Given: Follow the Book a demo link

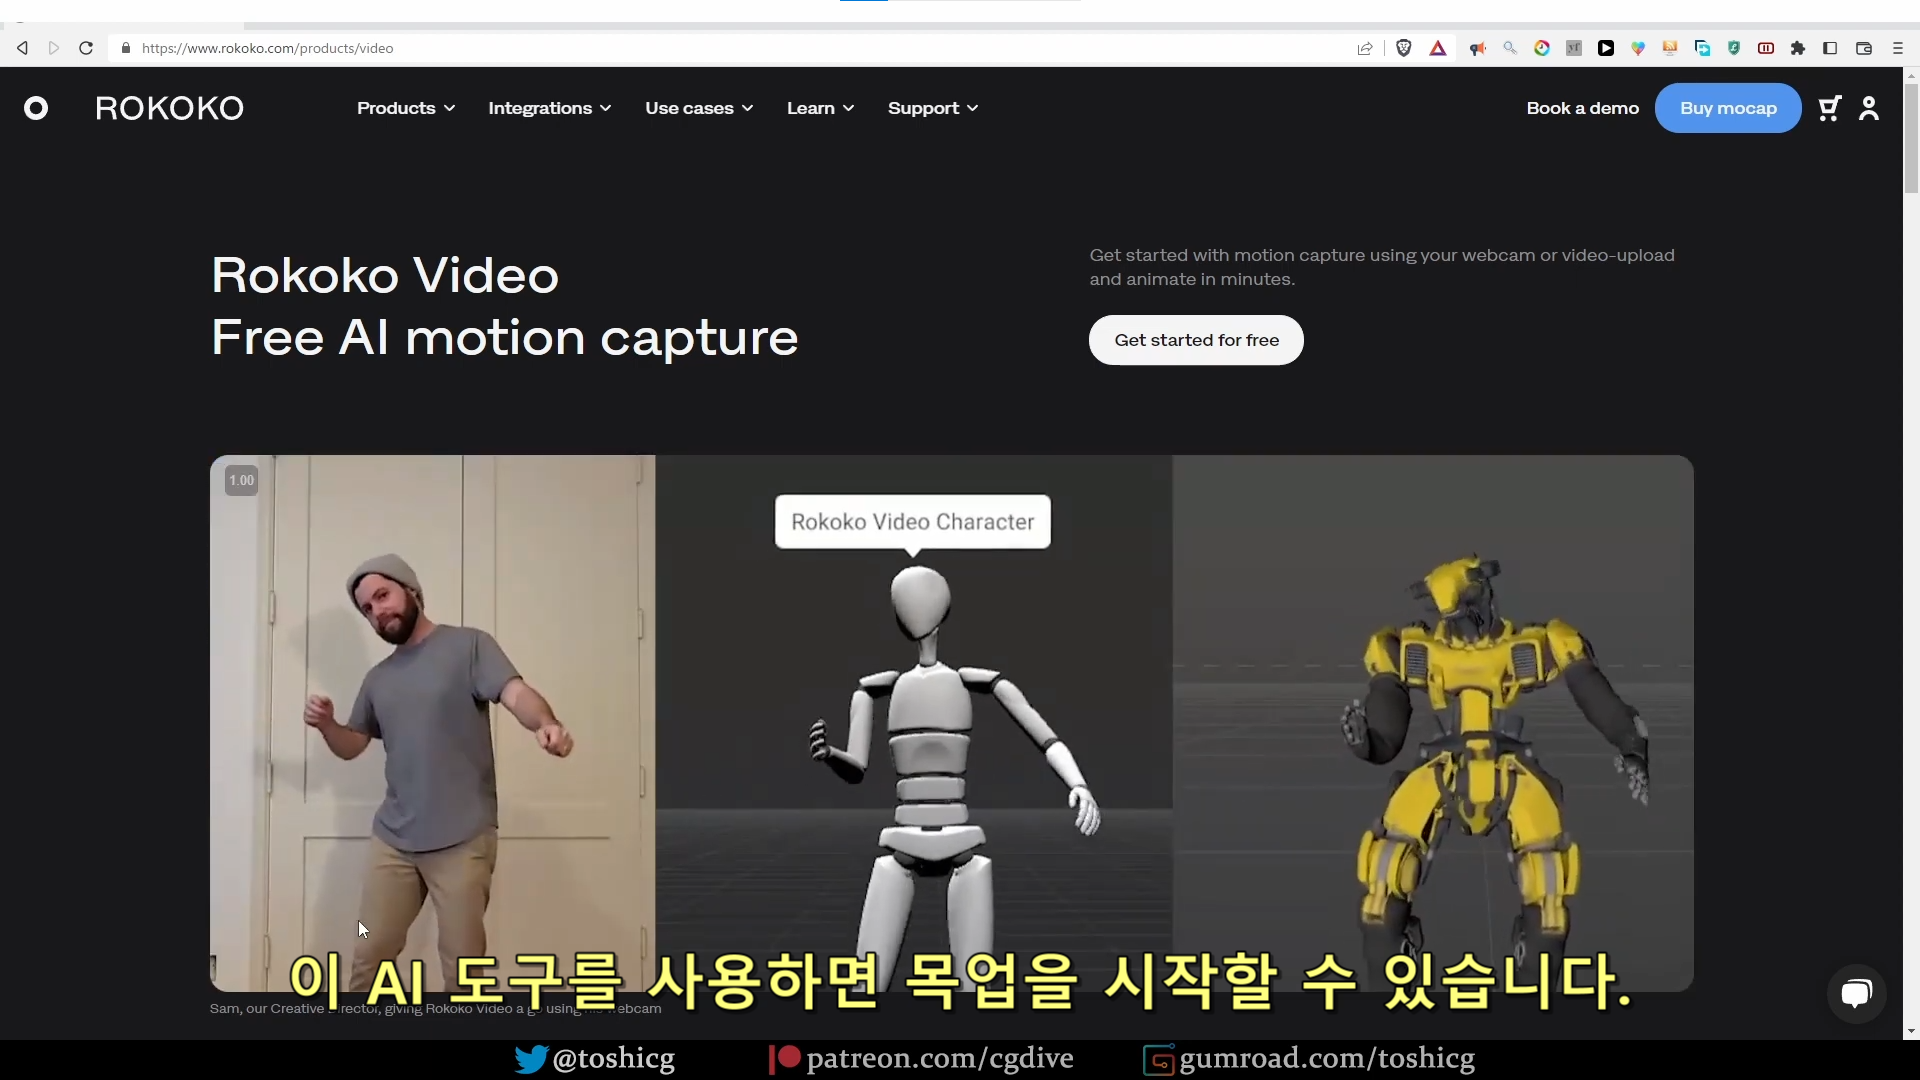Looking at the screenshot, I should pyautogui.click(x=1582, y=108).
